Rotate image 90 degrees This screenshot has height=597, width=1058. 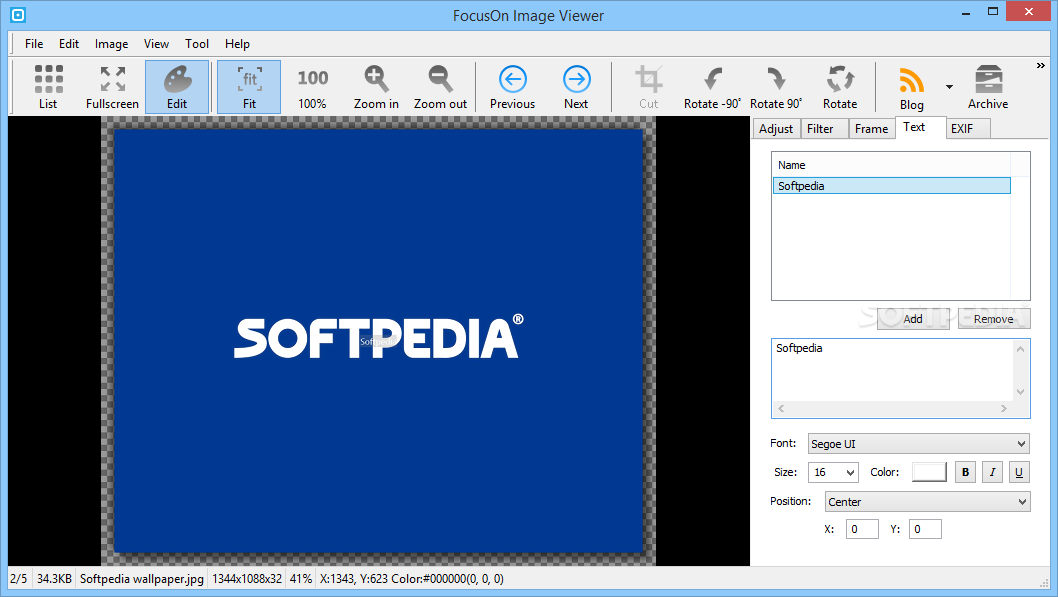pyautogui.click(x=776, y=87)
